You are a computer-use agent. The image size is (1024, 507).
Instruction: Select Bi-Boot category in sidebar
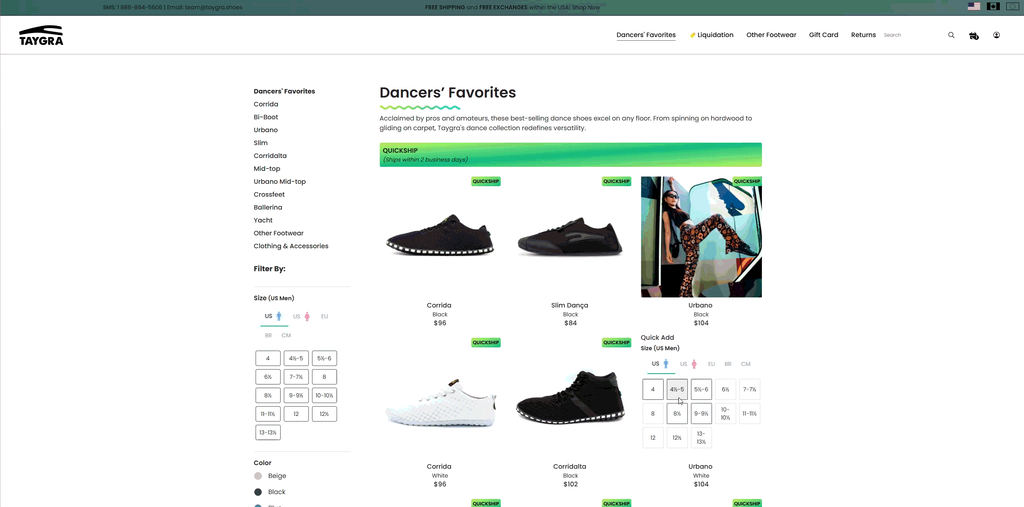tap(266, 118)
